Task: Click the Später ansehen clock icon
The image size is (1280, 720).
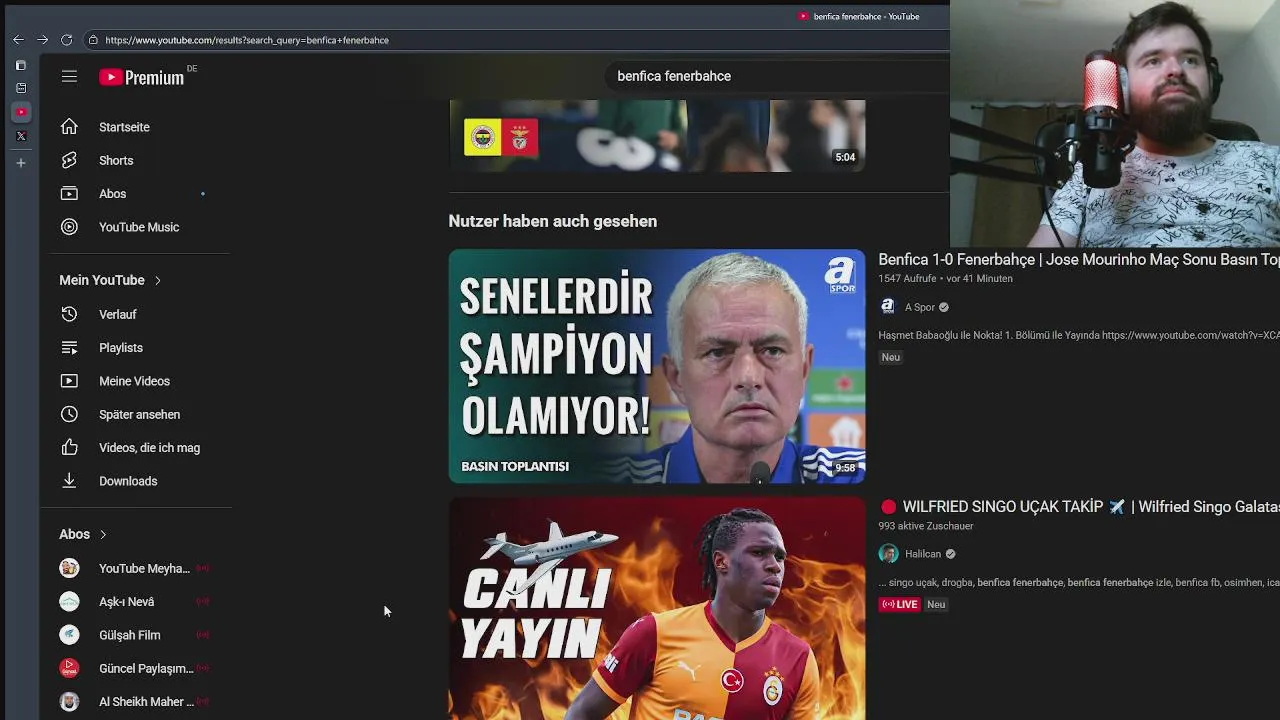Action: click(69, 414)
